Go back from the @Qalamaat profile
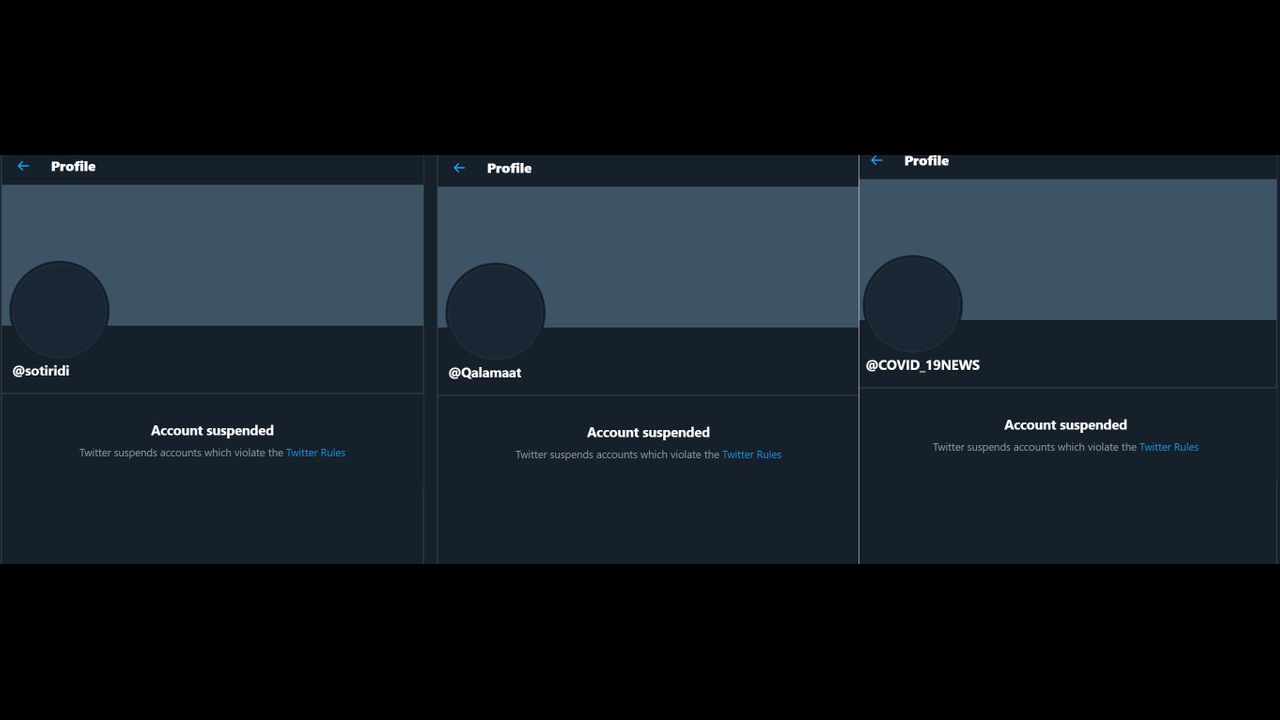1280x720 pixels. coord(459,168)
